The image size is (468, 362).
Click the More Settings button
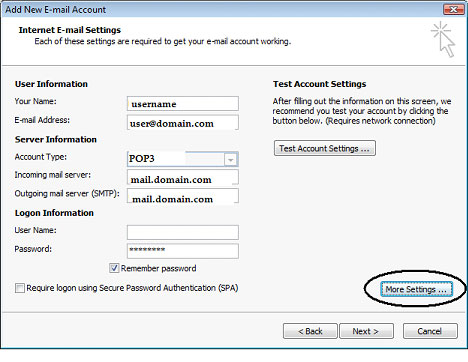[416, 289]
